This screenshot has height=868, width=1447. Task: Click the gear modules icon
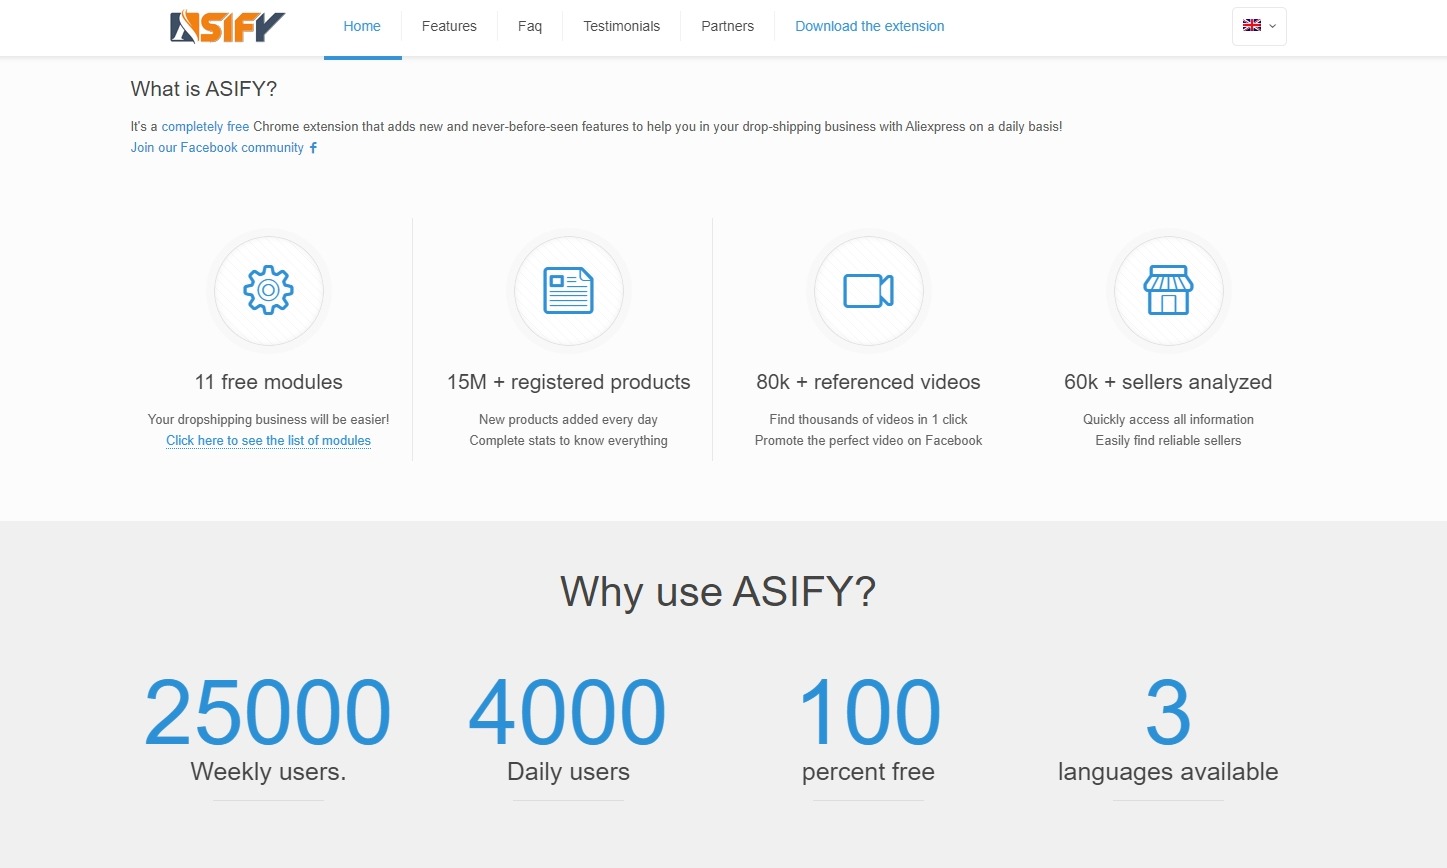269,291
